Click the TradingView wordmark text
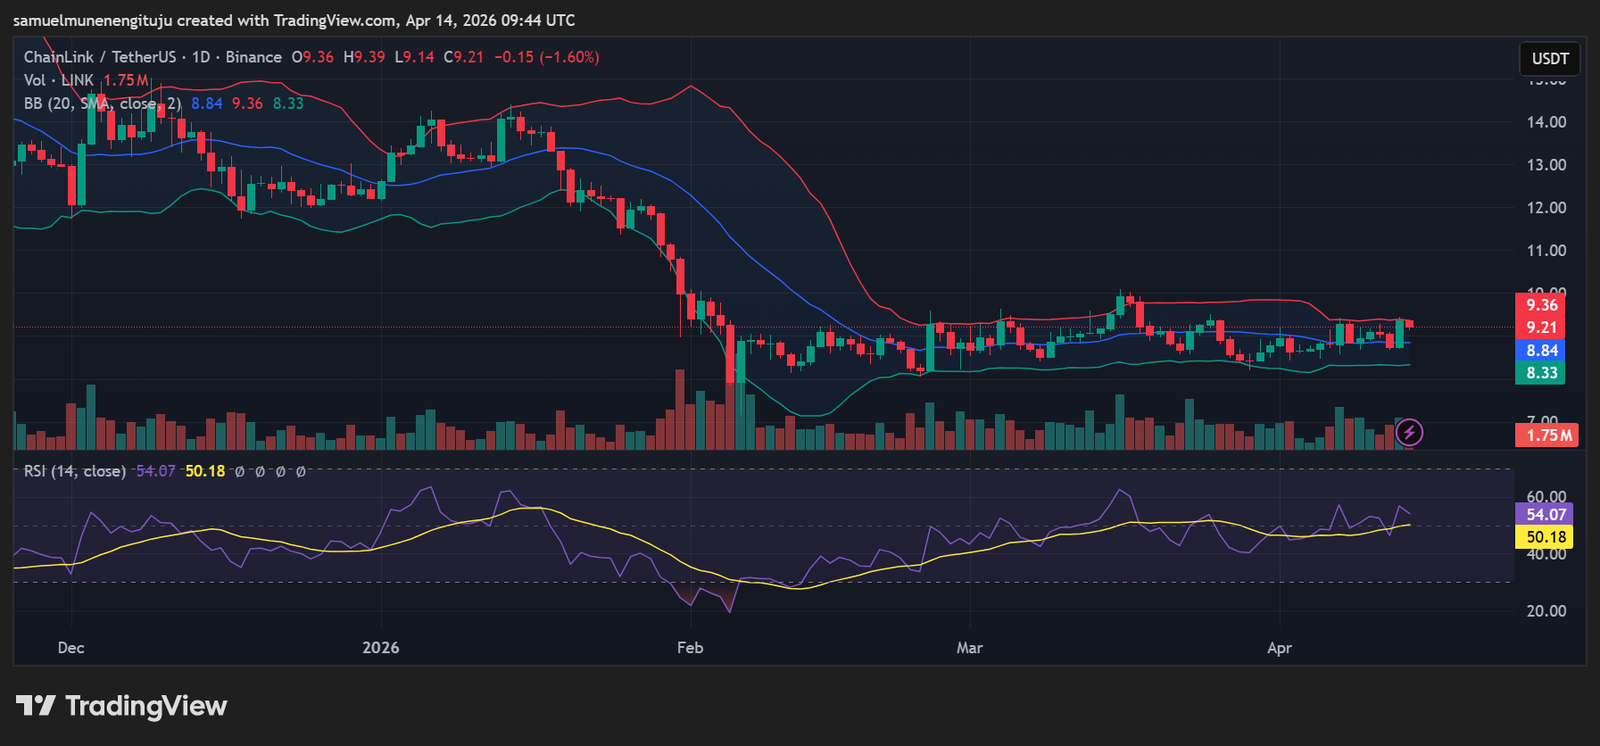The image size is (1600, 746). tap(146, 706)
